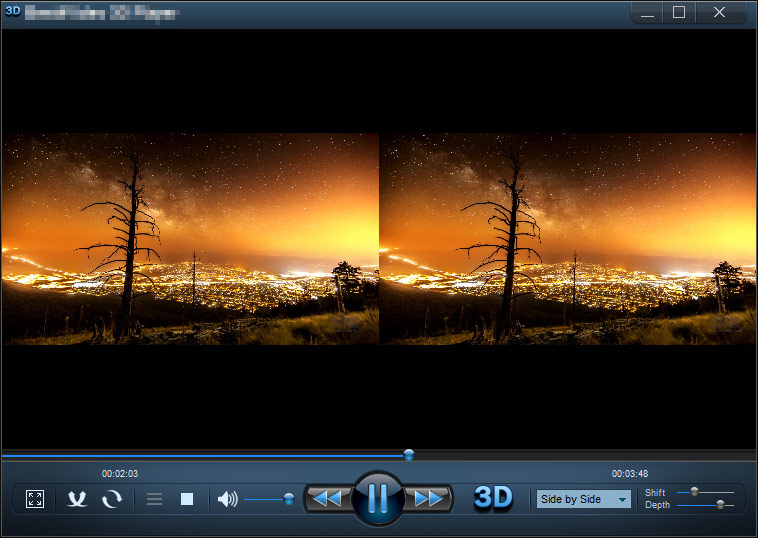
Task: Click the circular arrows refresh icon
Action: tap(112, 499)
